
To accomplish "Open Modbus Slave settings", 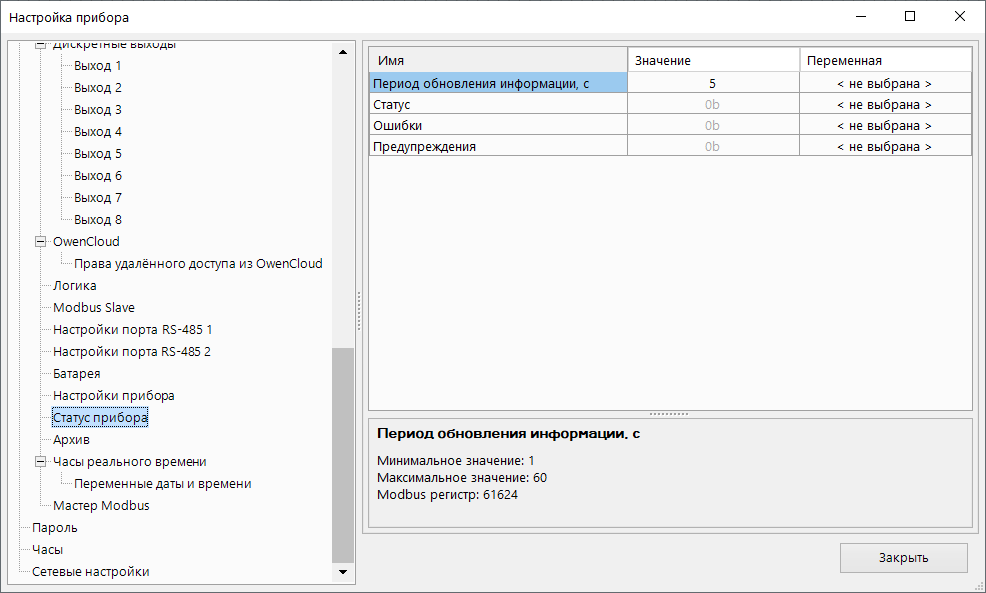I will pos(93,308).
